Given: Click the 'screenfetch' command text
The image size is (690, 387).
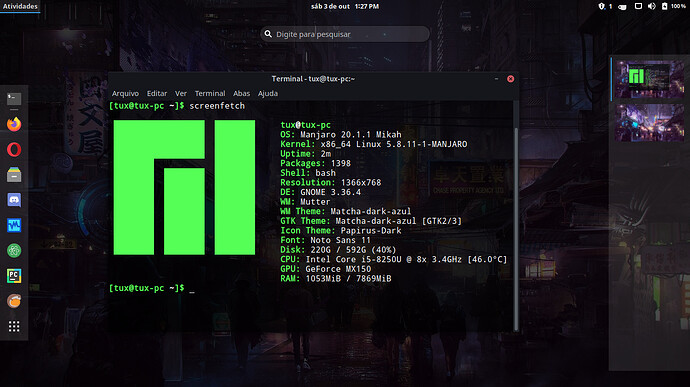Looking at the screenshot, I should pyautogui.click(x=217, y=106).
